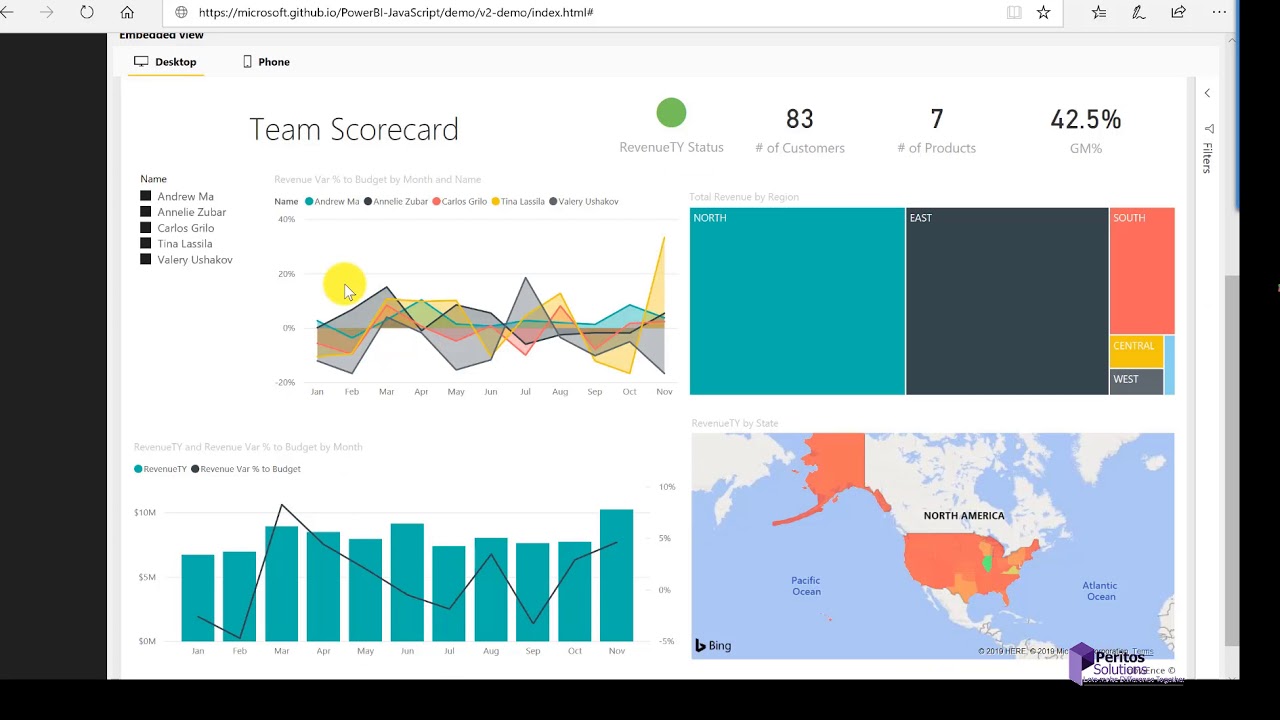Click the Mar revenue bar
Viewport: 1280px width, 720px height.
click(x=281, y=584)
